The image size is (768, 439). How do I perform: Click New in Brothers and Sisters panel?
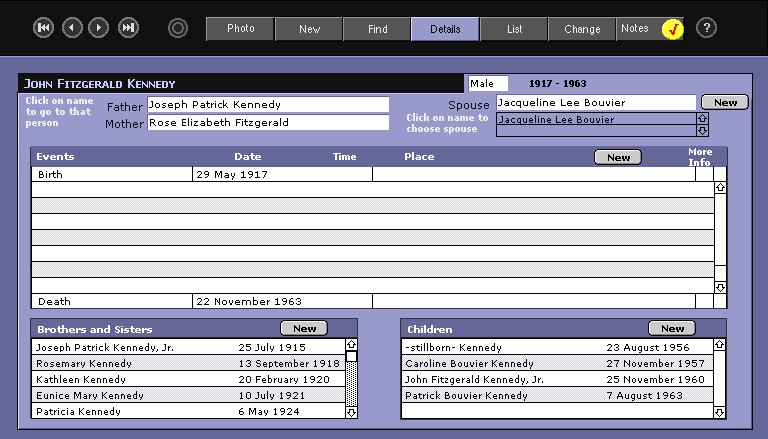(304, 328)
